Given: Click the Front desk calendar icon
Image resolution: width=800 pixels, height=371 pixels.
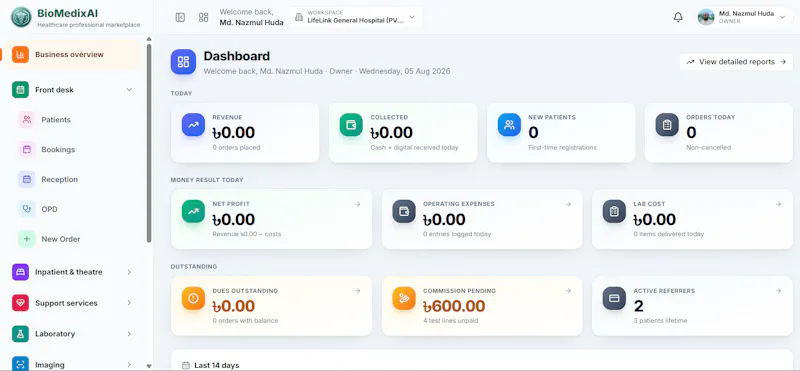Looking at the screenshot, I should click(x=20, y=90).
